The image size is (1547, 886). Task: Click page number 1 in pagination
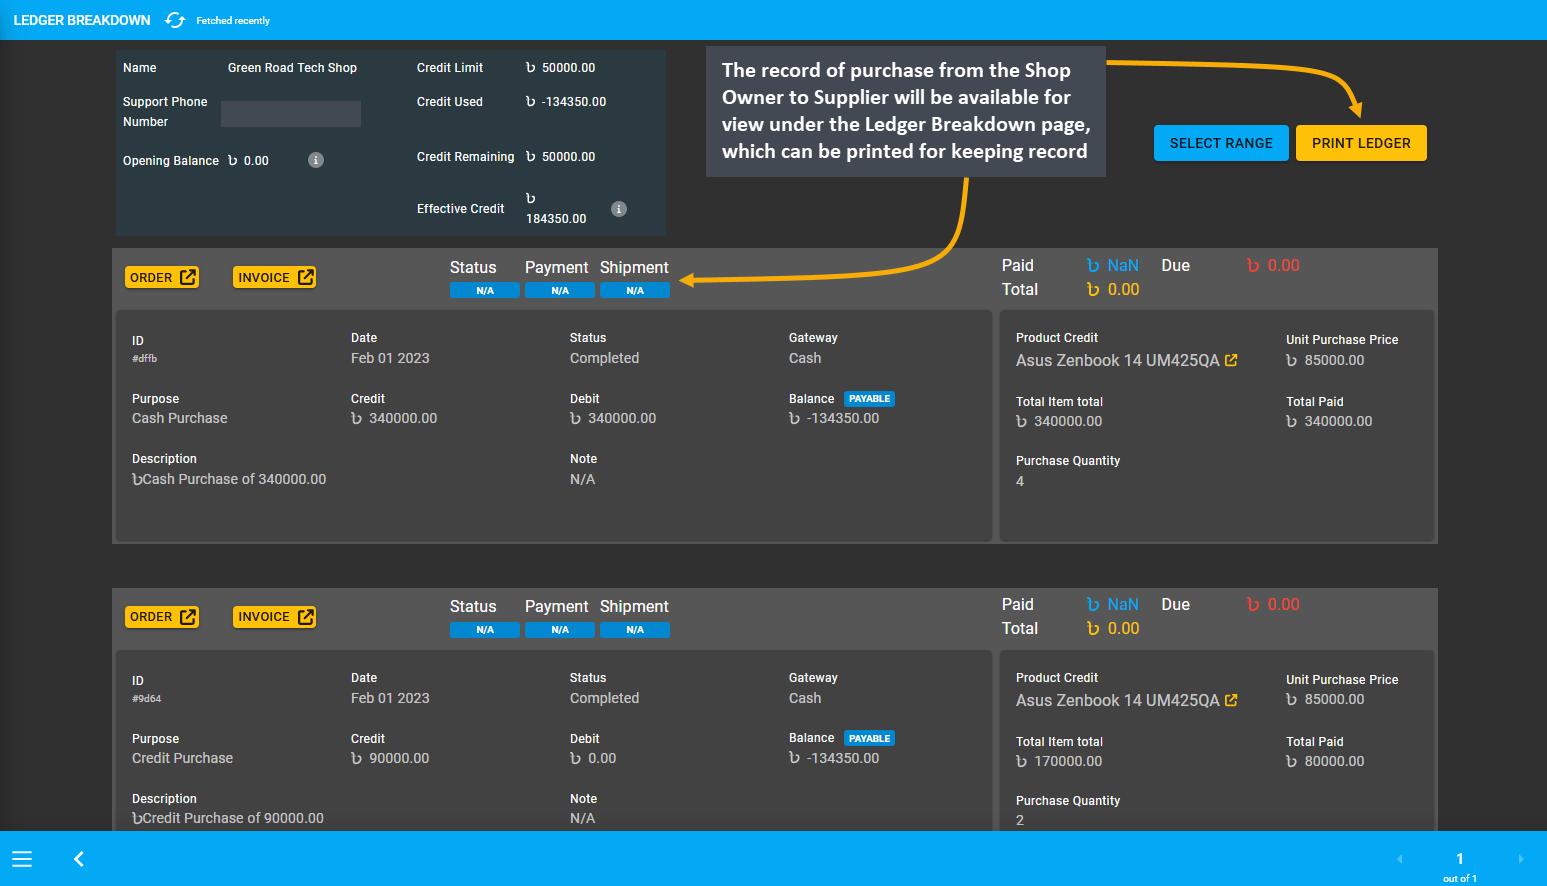(1460, 858)
